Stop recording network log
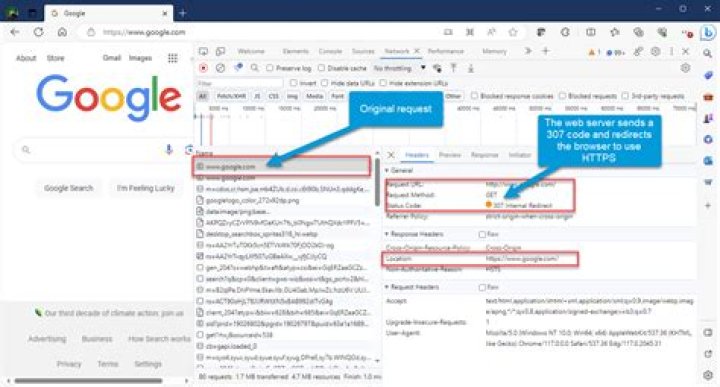 [203, 68]
